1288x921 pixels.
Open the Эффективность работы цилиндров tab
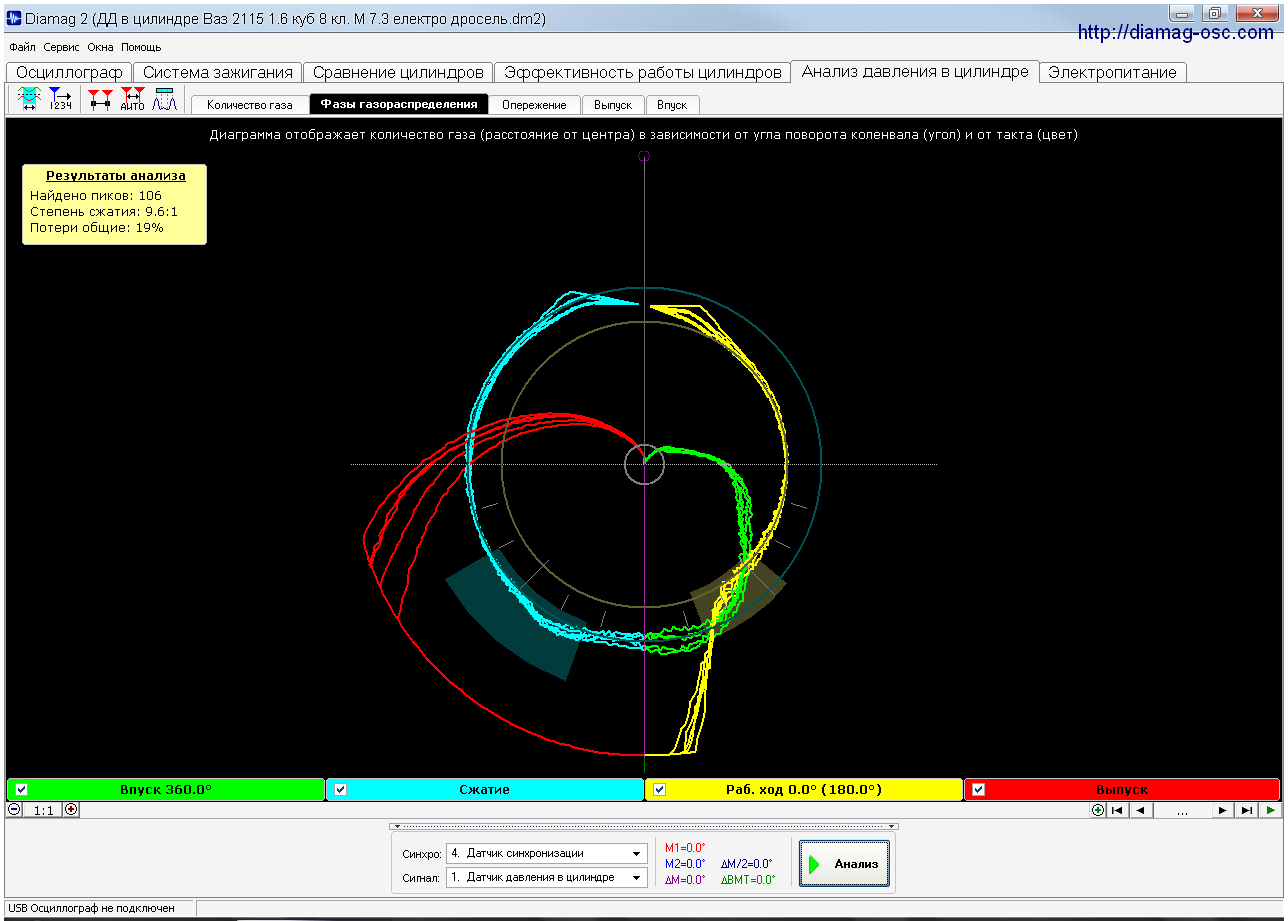[x=643, y=72]
